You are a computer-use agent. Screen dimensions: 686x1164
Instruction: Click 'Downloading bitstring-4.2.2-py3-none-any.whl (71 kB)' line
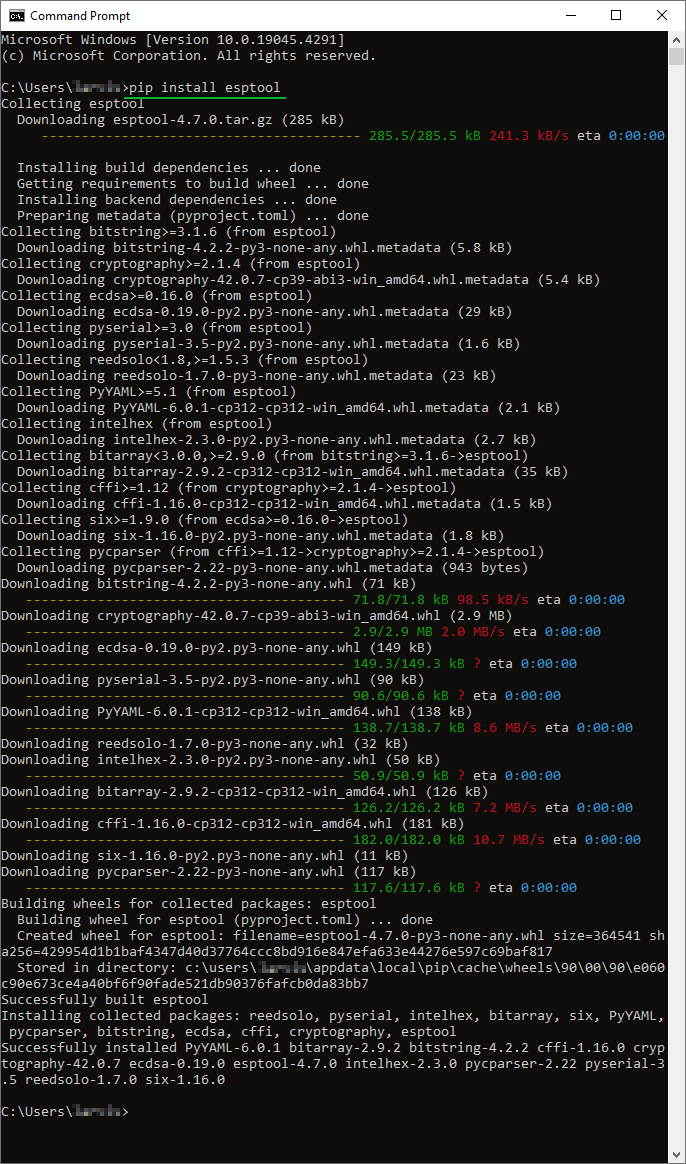(x=209, y=583)
